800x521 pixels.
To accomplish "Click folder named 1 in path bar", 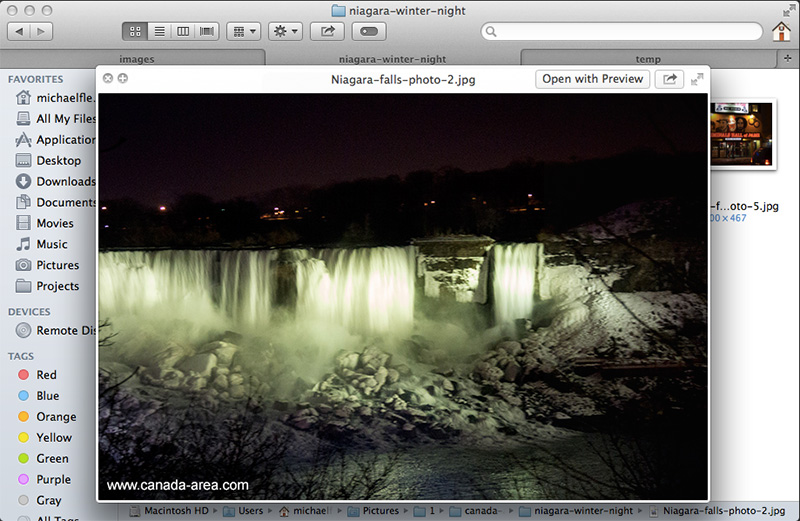I will pos(424,511).
